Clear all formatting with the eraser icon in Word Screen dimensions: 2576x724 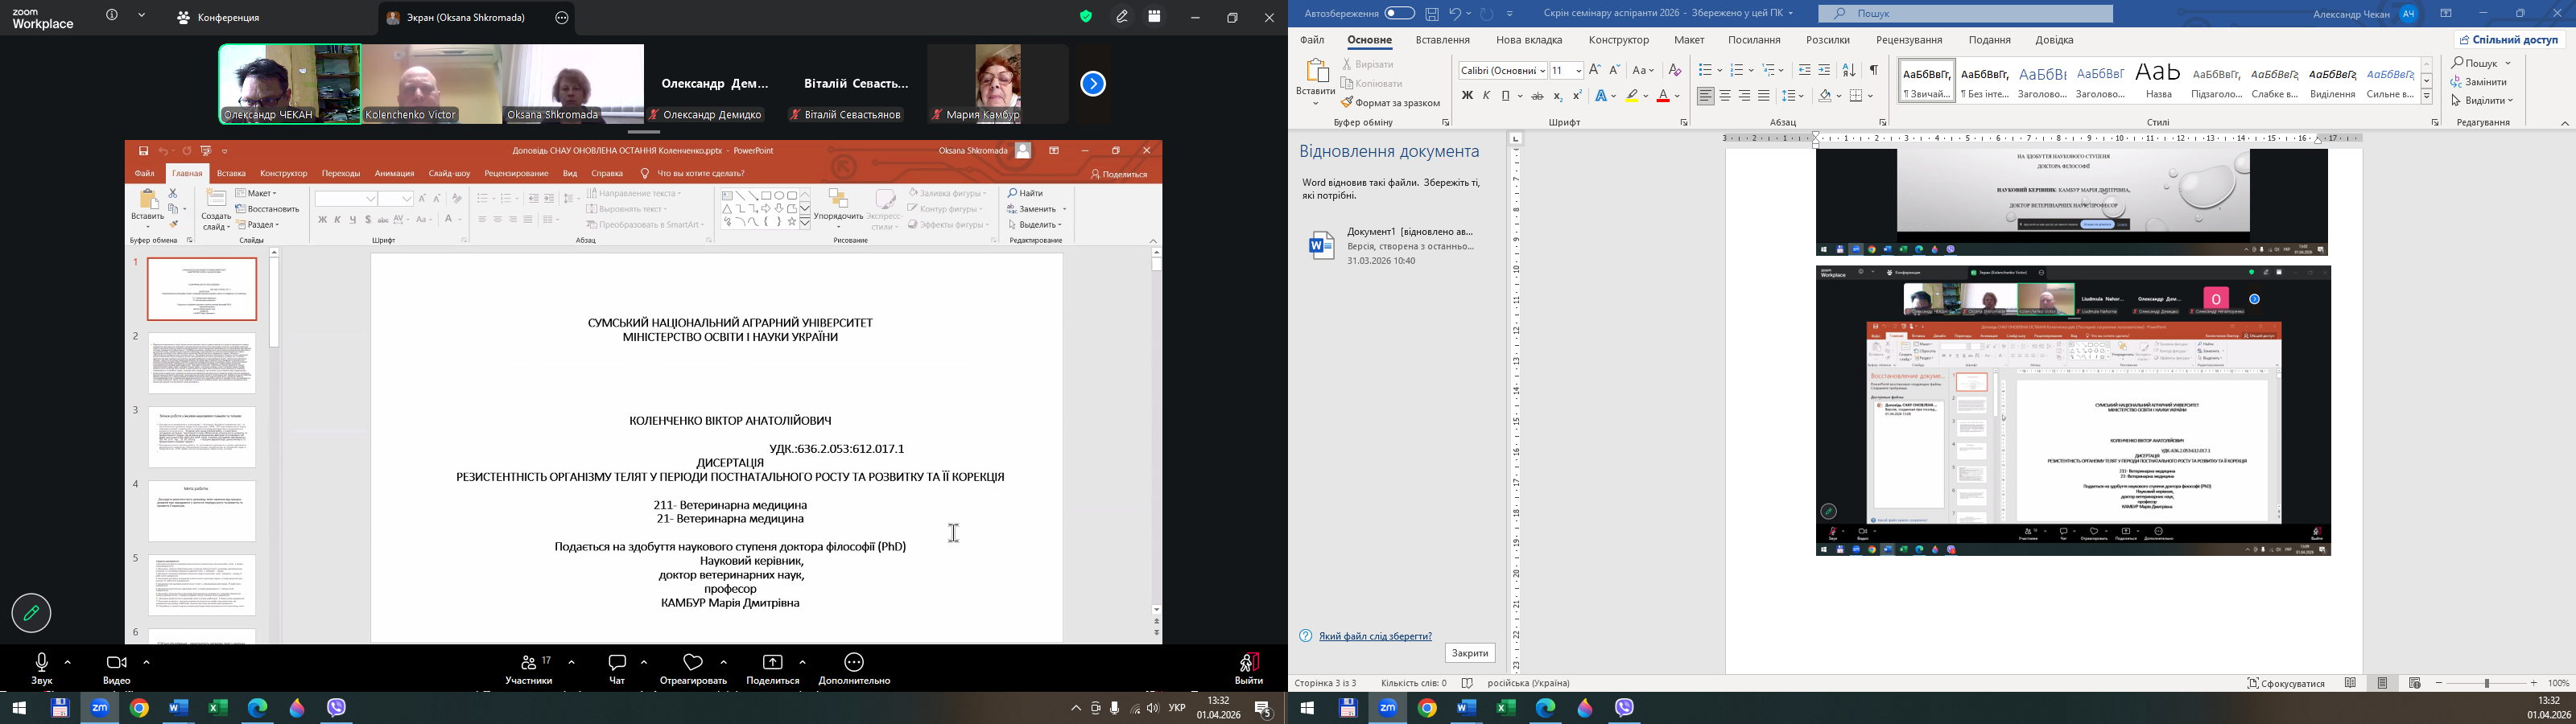tap(1675, 70)
